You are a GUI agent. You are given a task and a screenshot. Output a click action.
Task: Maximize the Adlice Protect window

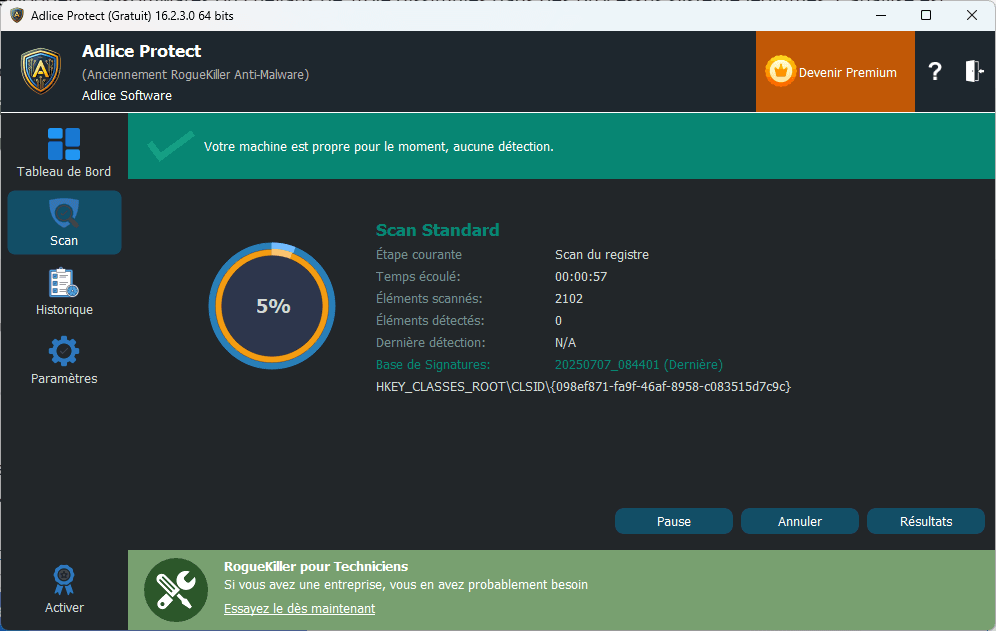[926, 15]
